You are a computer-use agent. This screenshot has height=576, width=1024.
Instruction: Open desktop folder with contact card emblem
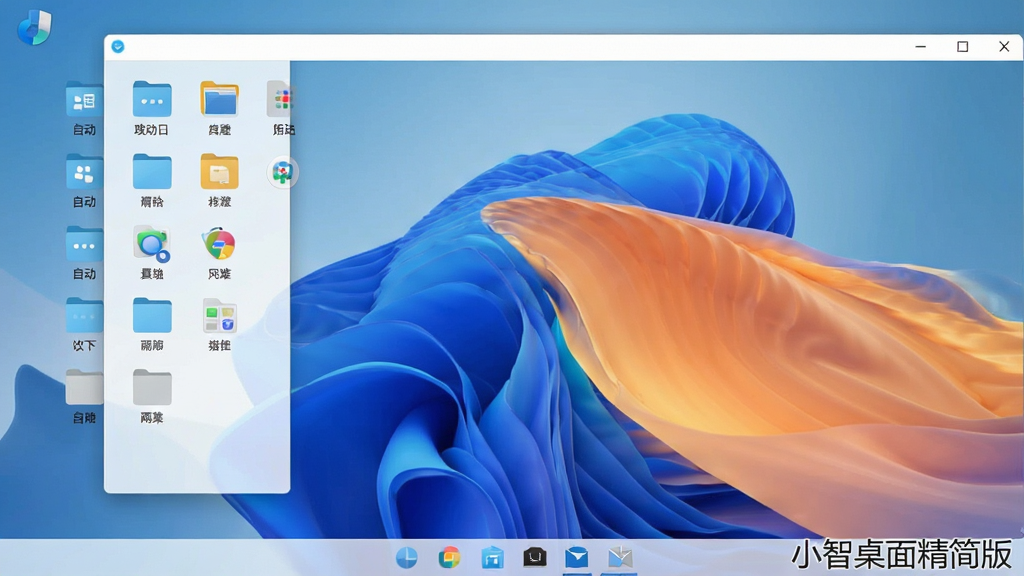[x=84, y=99]
